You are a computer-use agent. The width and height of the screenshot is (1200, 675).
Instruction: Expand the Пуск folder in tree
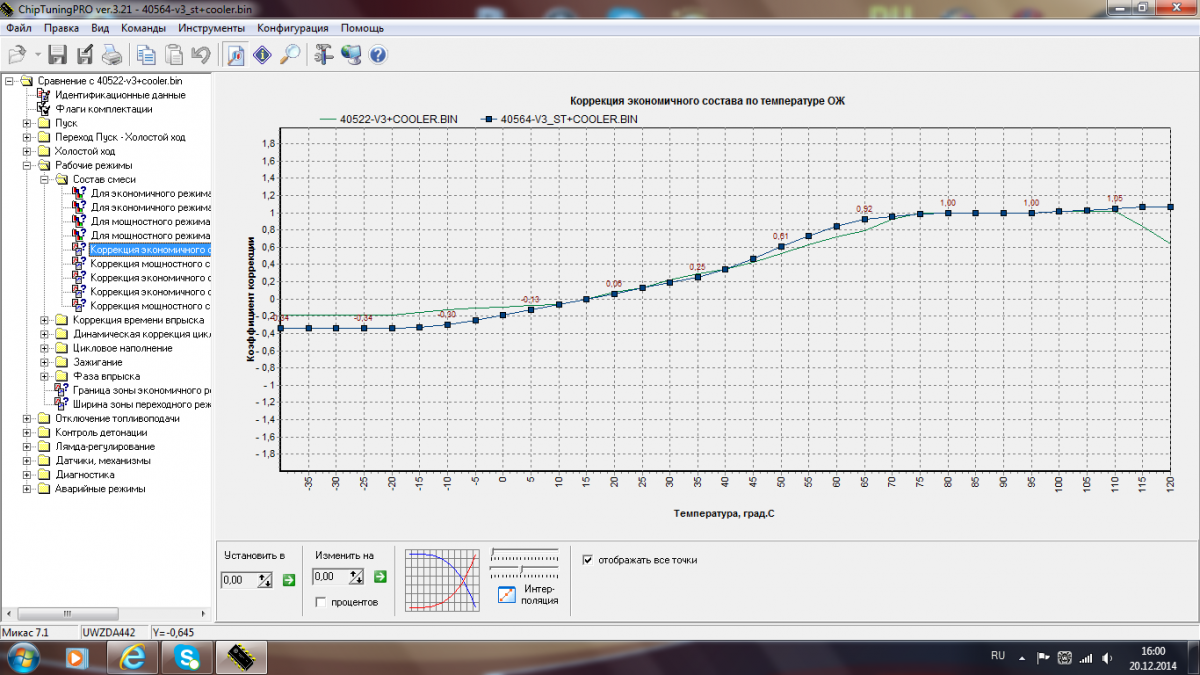pos(28,123)
